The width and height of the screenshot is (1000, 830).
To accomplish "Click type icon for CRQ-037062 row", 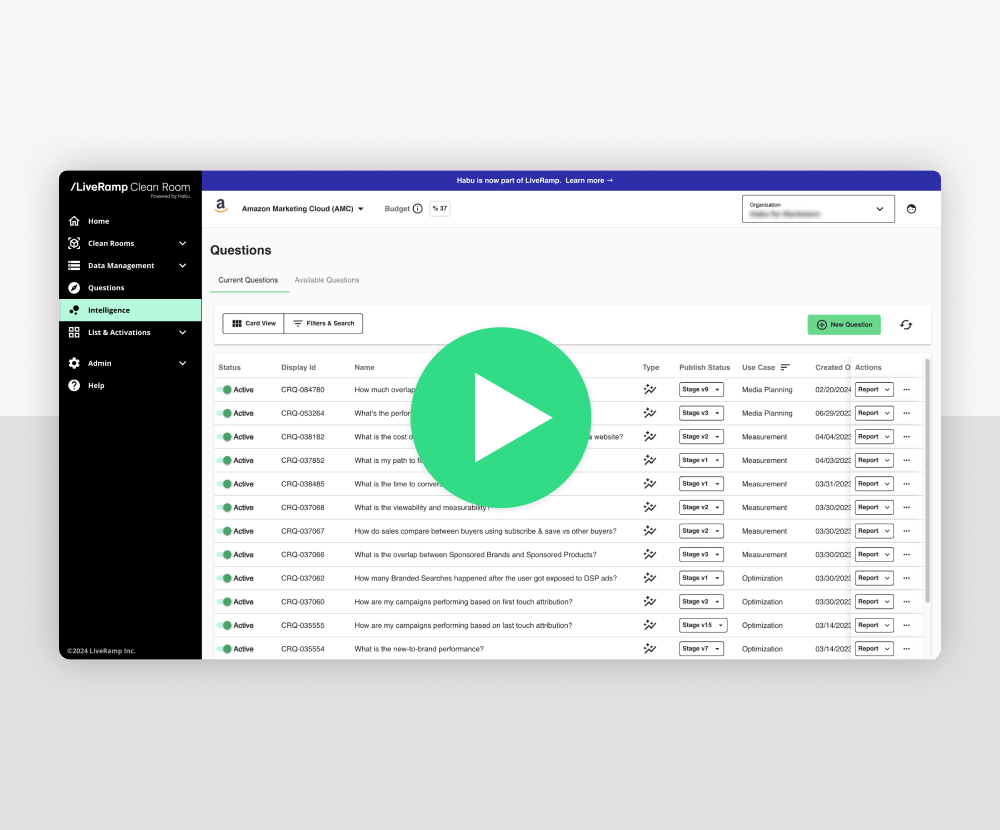I will 650,578.
